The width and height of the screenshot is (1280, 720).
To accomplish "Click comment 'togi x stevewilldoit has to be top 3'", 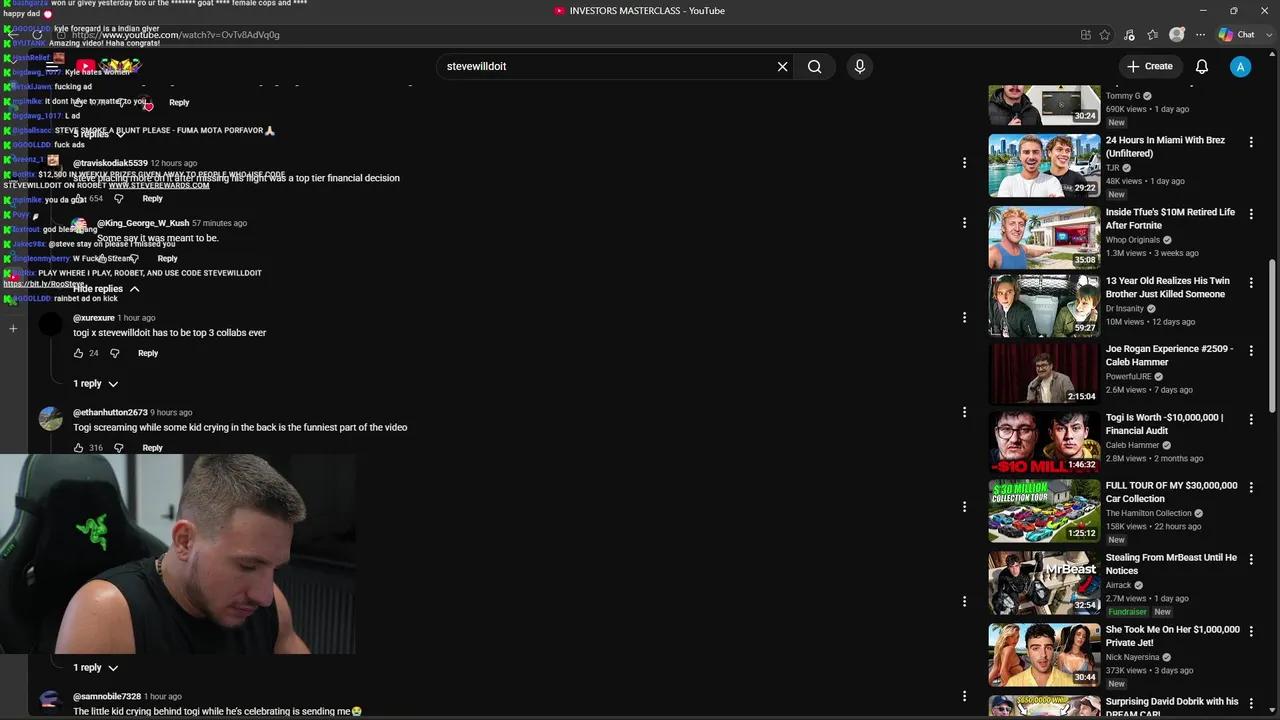I will (170, 332).
